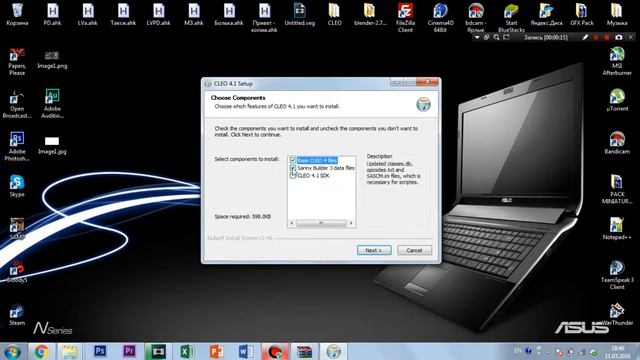Click Cancel in the CLEO Setup dialog
Image resolution: width=640 pixels, height=360 pixels.
(414, 250)
